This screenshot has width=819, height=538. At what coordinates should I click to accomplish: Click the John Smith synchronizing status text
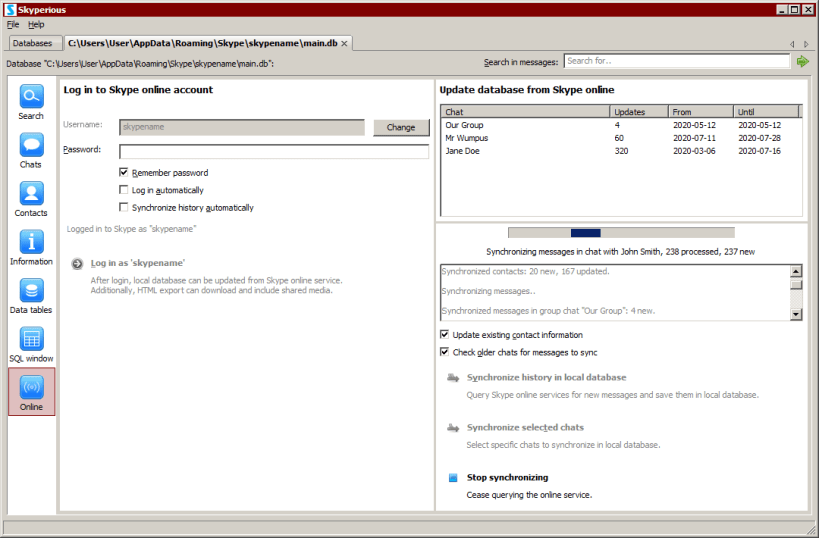click(x=621, y=252)
